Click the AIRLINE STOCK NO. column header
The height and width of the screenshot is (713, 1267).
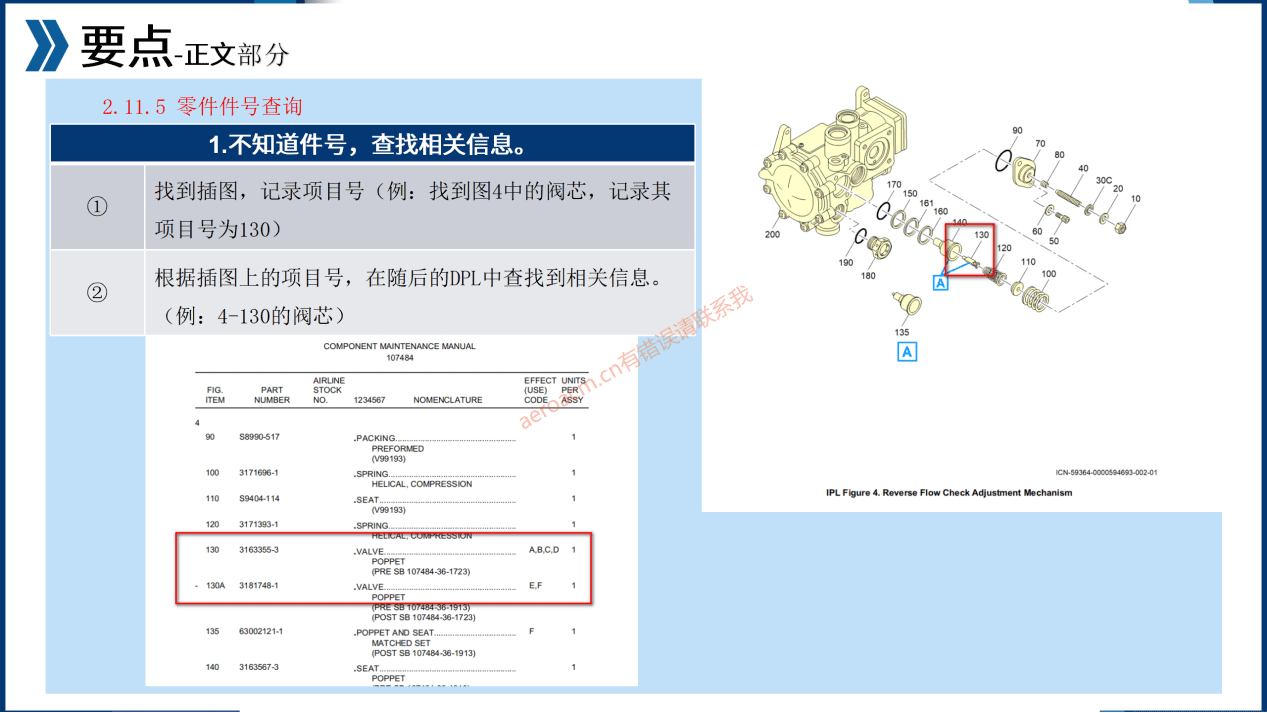328,390
